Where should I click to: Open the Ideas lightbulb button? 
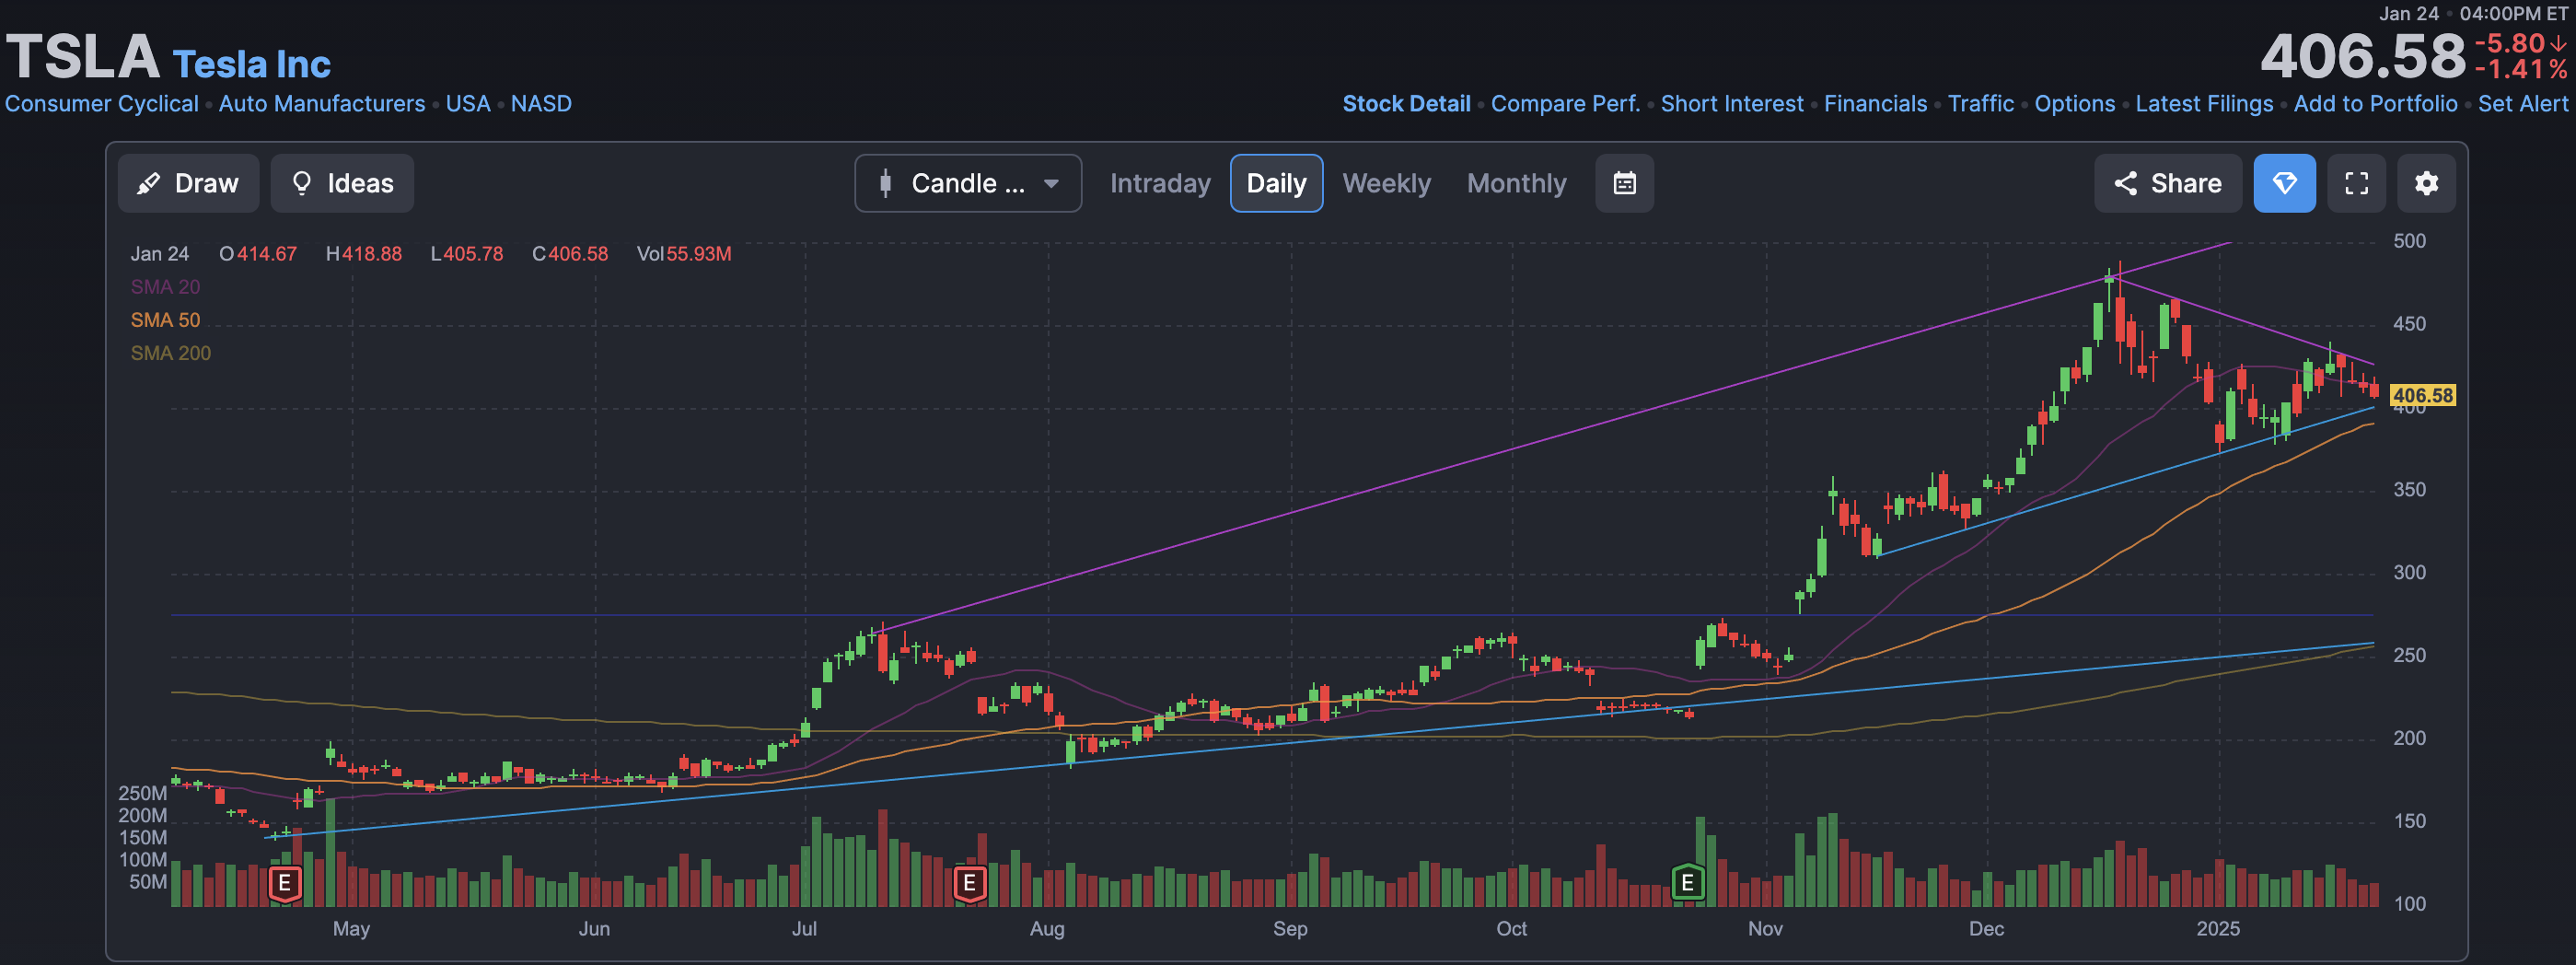pos(342,183)
